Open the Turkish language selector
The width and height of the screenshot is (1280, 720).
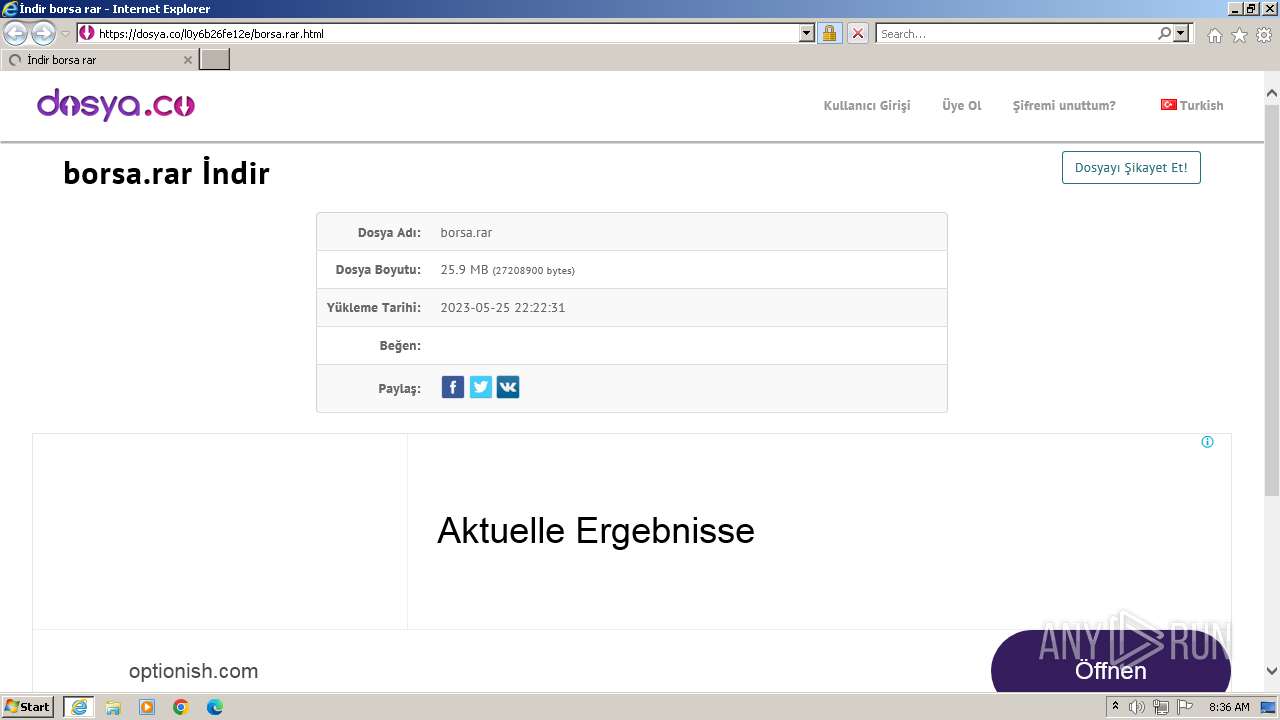pos(1192,105)
